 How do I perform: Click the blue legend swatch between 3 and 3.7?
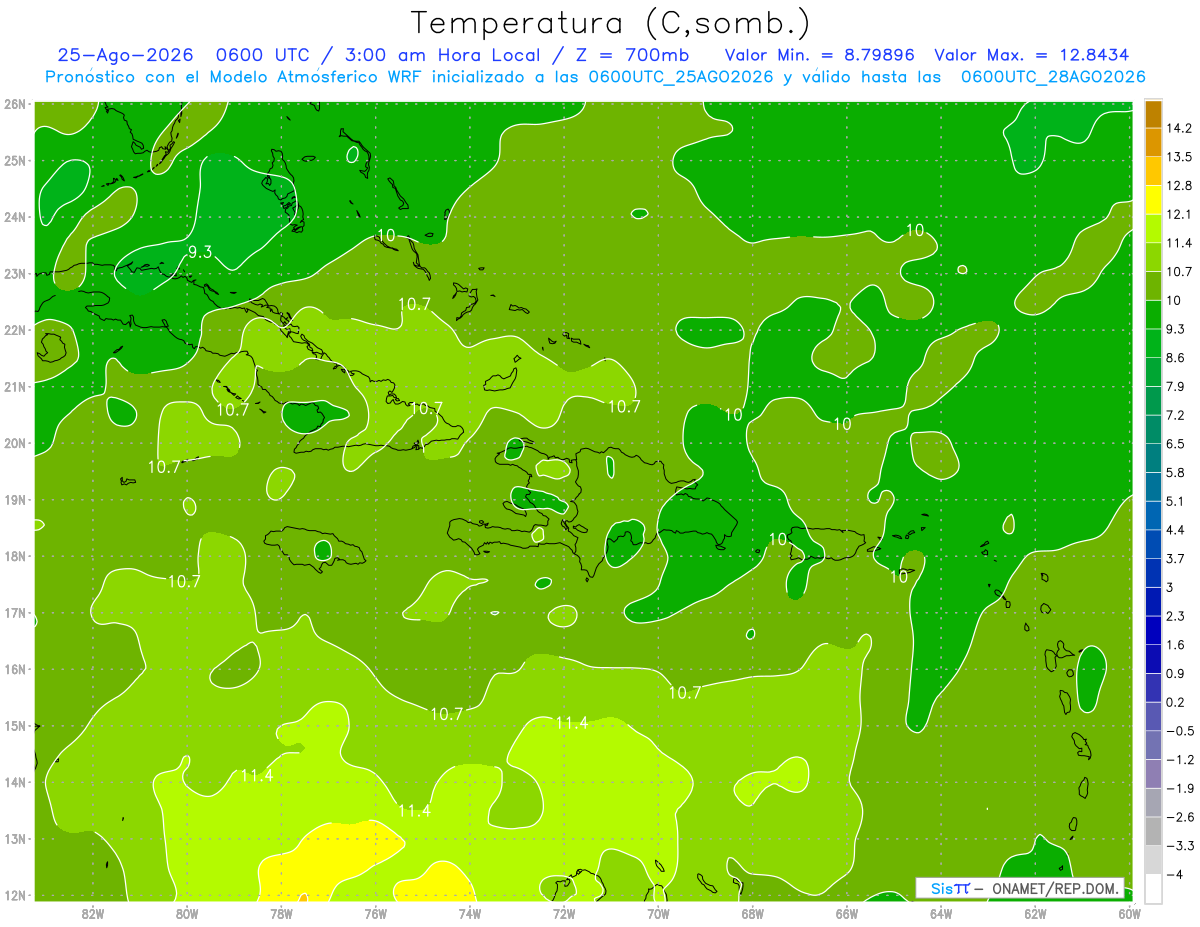pyautogui.click(x=1153, y=572)
